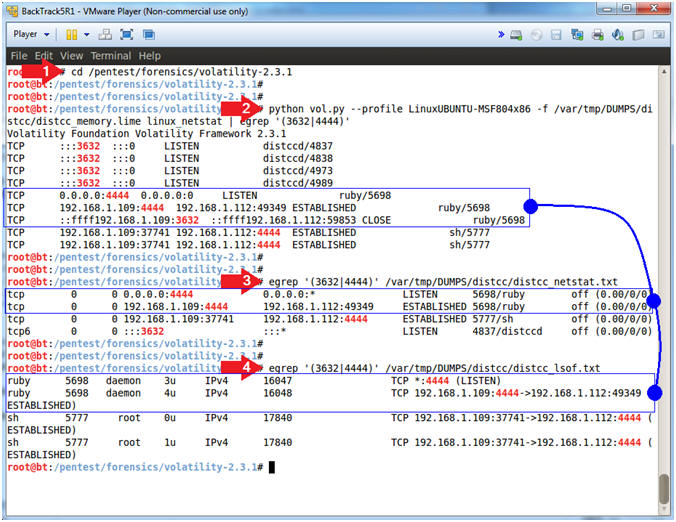Click the '0u' file descriptor for sh
Viewport: 676px width, 522px height.
[x=170, y=418]
